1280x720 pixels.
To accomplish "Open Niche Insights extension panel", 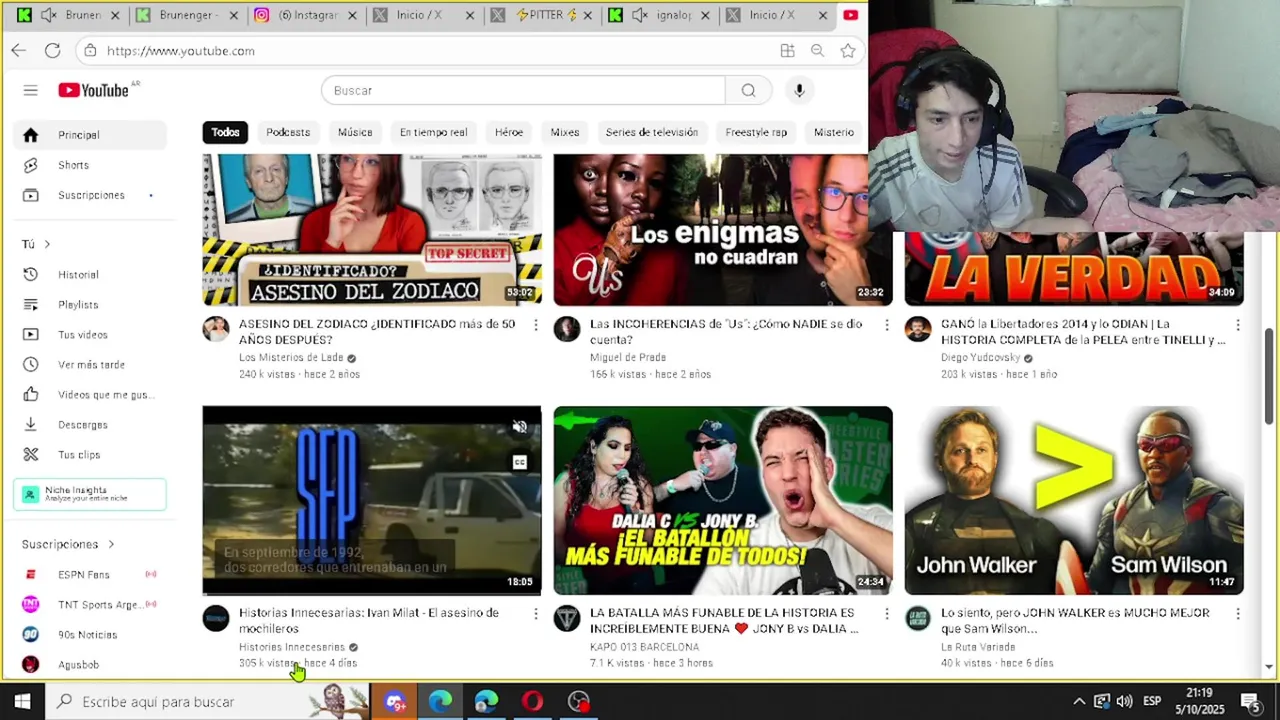I will [90, 494].
